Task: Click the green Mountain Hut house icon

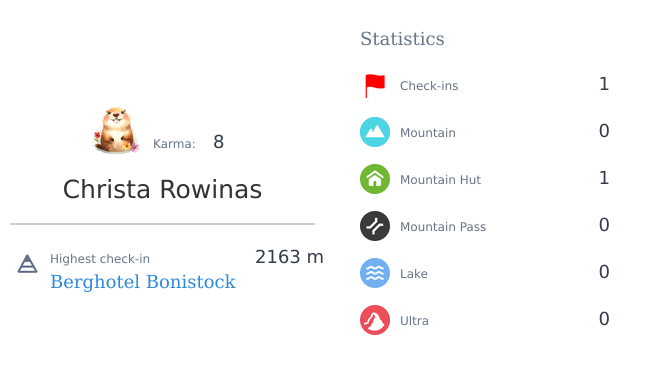Action: click(375, 179)
